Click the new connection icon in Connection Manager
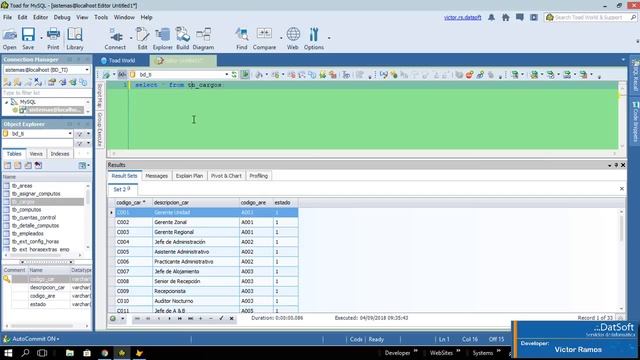Image resolution: width=640 pixels, height=360 pixels. (7, 82)
